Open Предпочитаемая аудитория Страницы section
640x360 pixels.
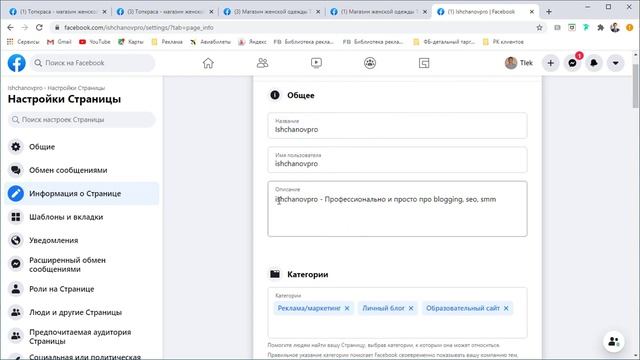coord(82,336)
